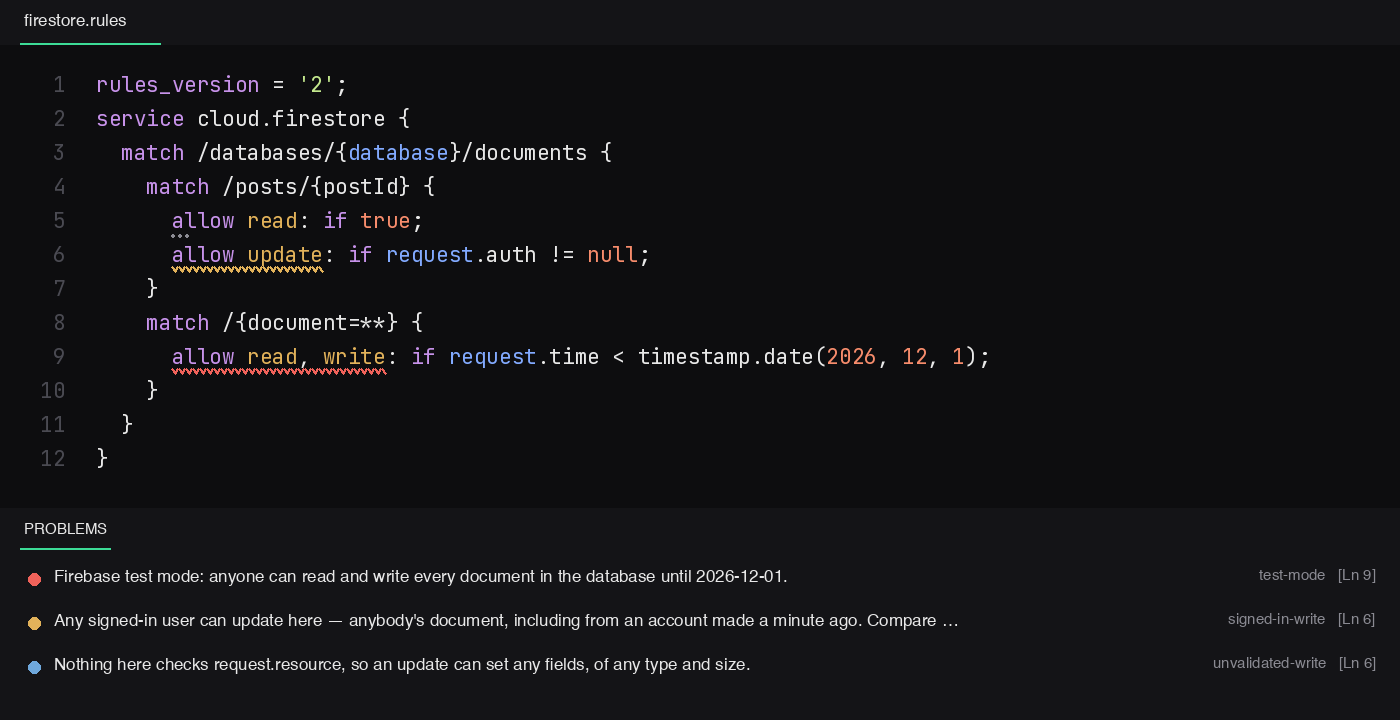The height and width of the screenshot is (720, 1400).
Task: Click the '2' string literal on line 1
Action: (316, 85)
